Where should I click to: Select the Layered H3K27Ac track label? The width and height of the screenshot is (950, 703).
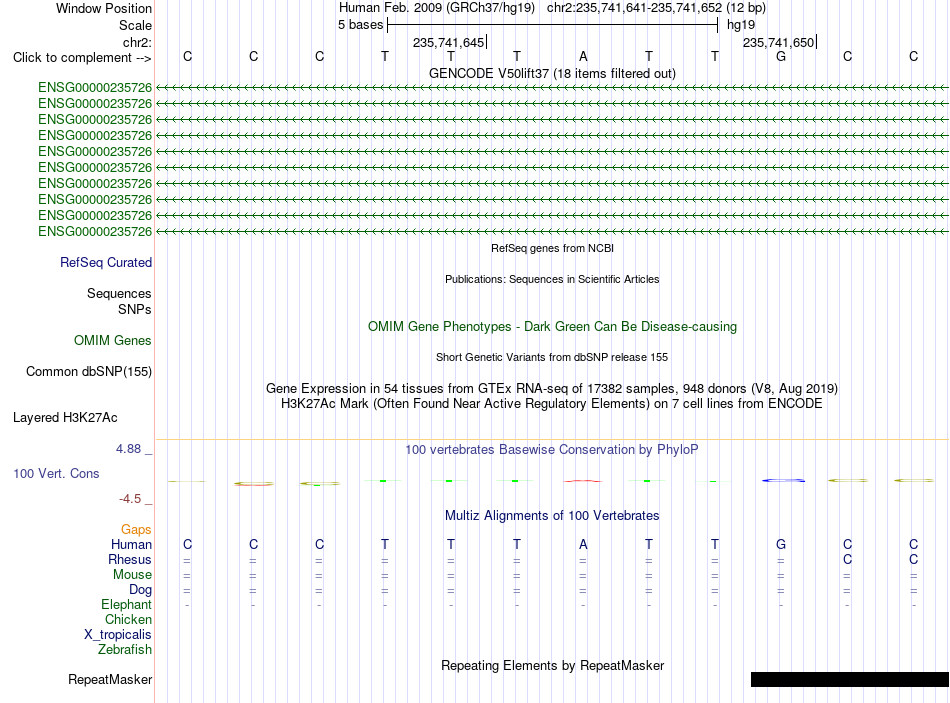(65, 418)
